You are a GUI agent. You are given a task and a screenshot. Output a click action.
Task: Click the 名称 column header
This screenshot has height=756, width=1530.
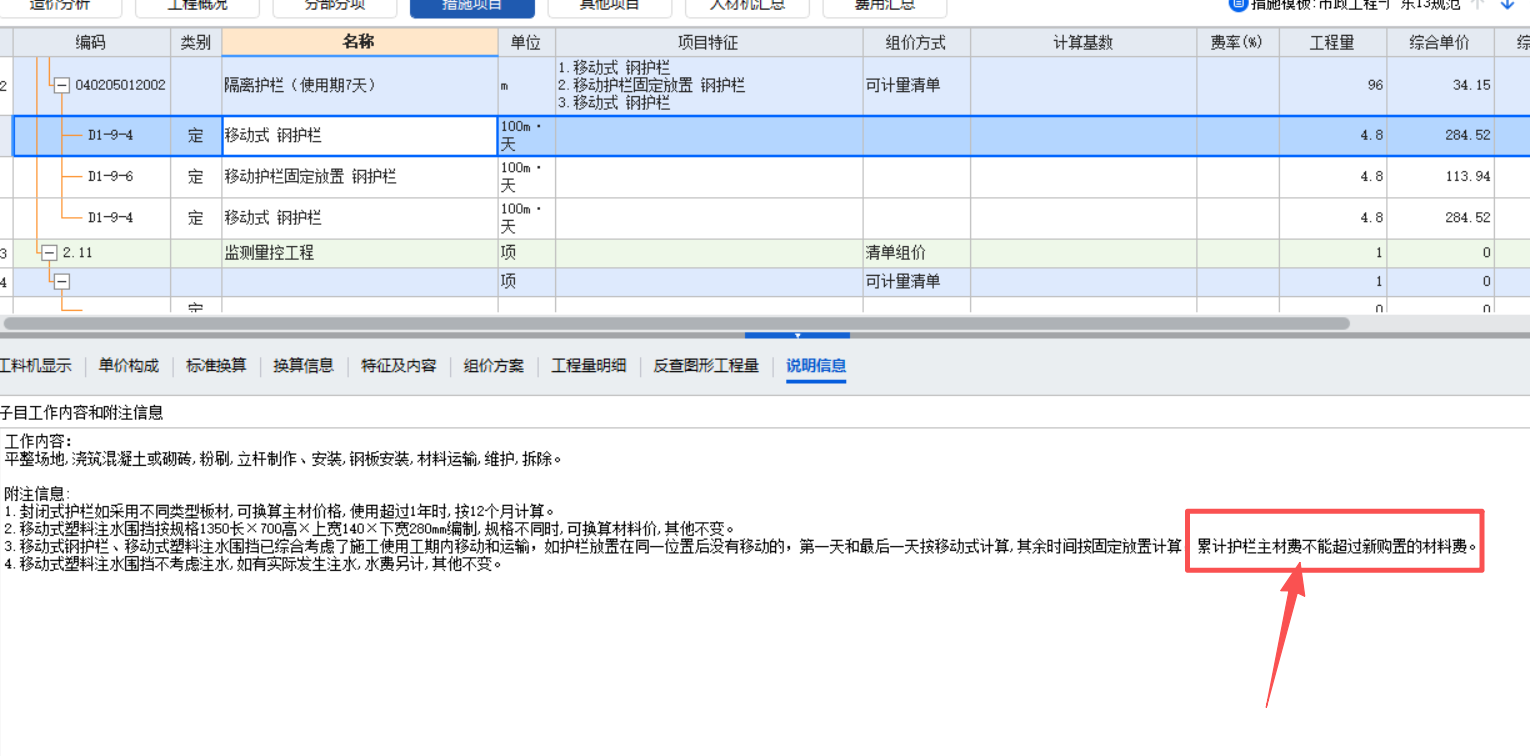pyautogui.click(x=360, y=42)
